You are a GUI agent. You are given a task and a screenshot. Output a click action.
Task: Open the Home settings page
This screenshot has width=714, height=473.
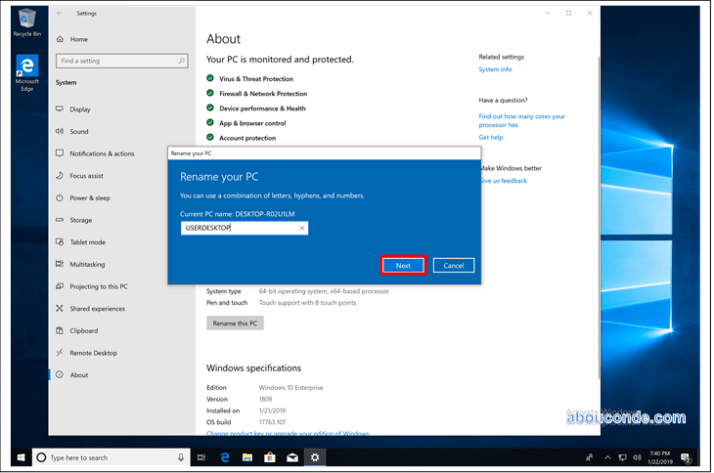[79, 39]
